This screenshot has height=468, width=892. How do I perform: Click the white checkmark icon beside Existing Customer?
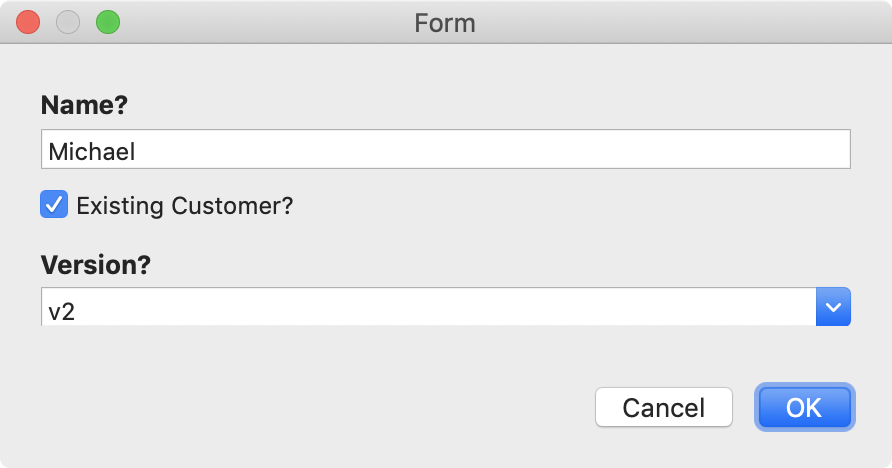54,205
